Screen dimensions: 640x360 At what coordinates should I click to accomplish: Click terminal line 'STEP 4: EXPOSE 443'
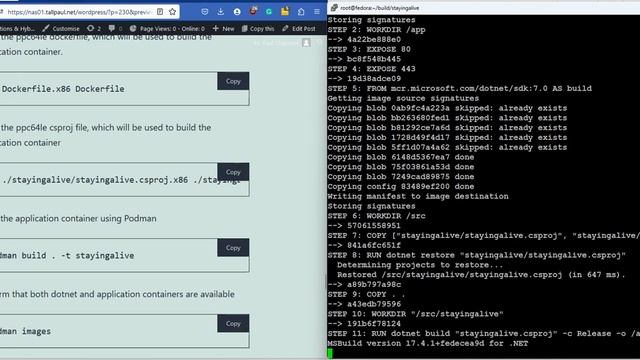point(371,69)
